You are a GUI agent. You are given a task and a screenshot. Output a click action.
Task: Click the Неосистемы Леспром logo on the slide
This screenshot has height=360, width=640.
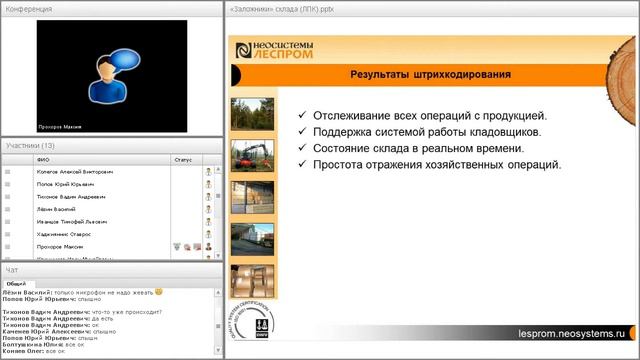[x=274, y=50]
